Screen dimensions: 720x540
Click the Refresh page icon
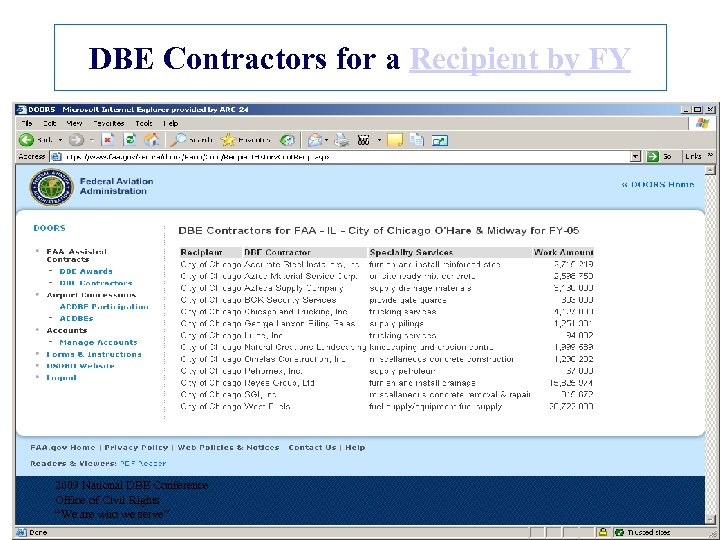130,140
